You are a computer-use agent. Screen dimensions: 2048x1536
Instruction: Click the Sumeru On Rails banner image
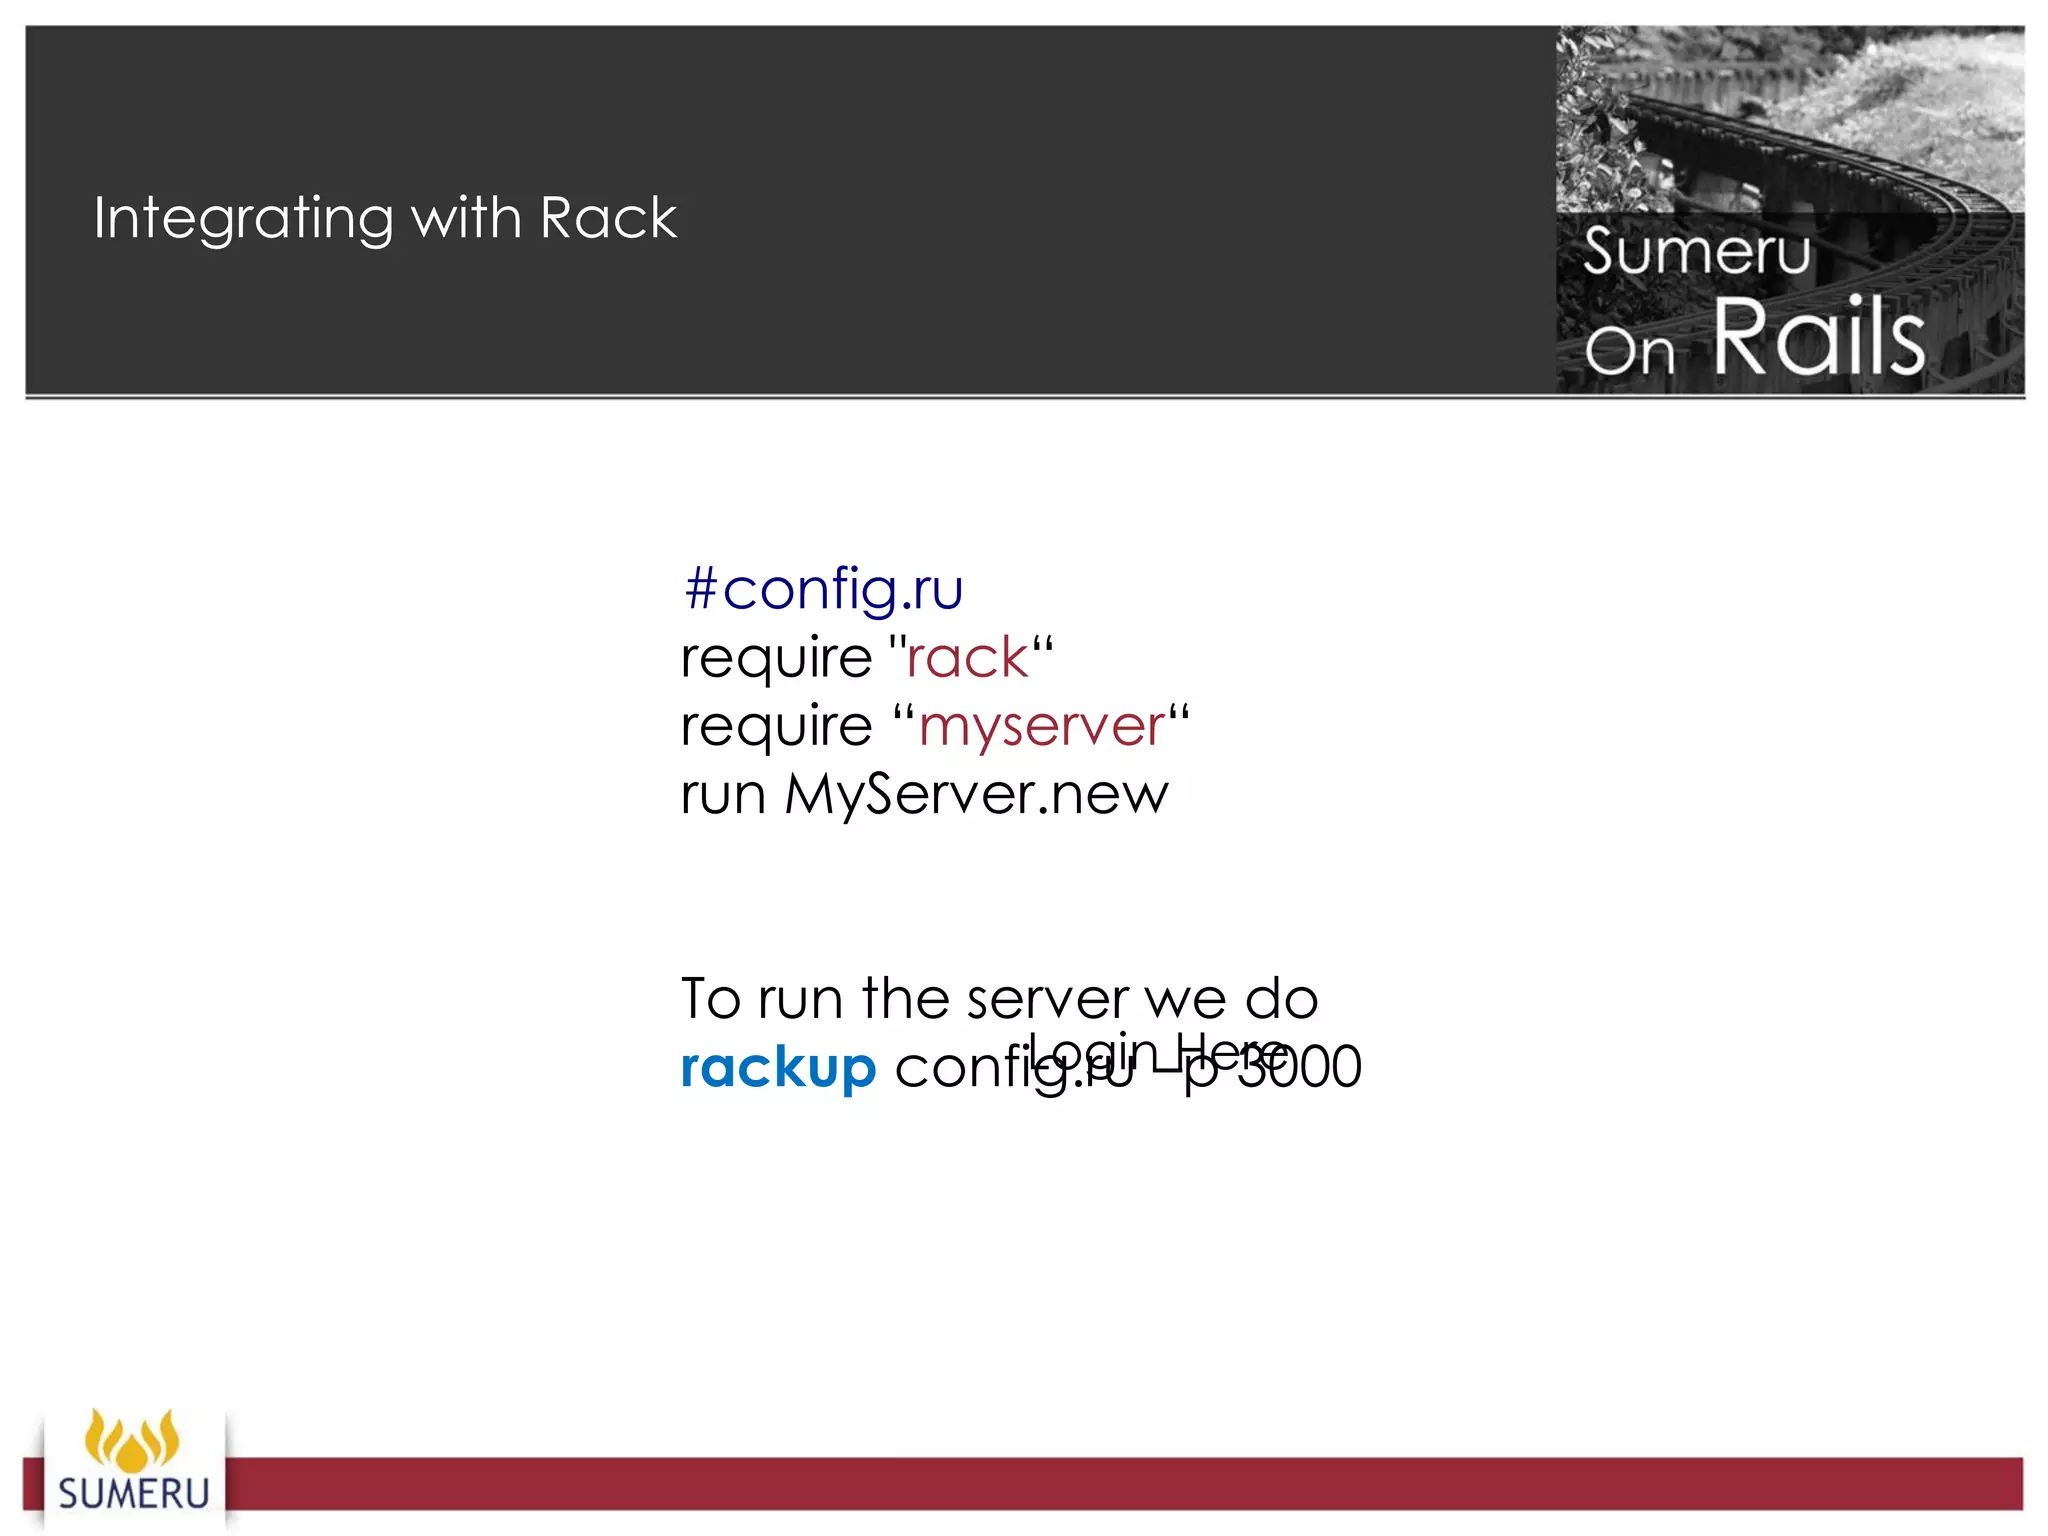pos(1790,210)
